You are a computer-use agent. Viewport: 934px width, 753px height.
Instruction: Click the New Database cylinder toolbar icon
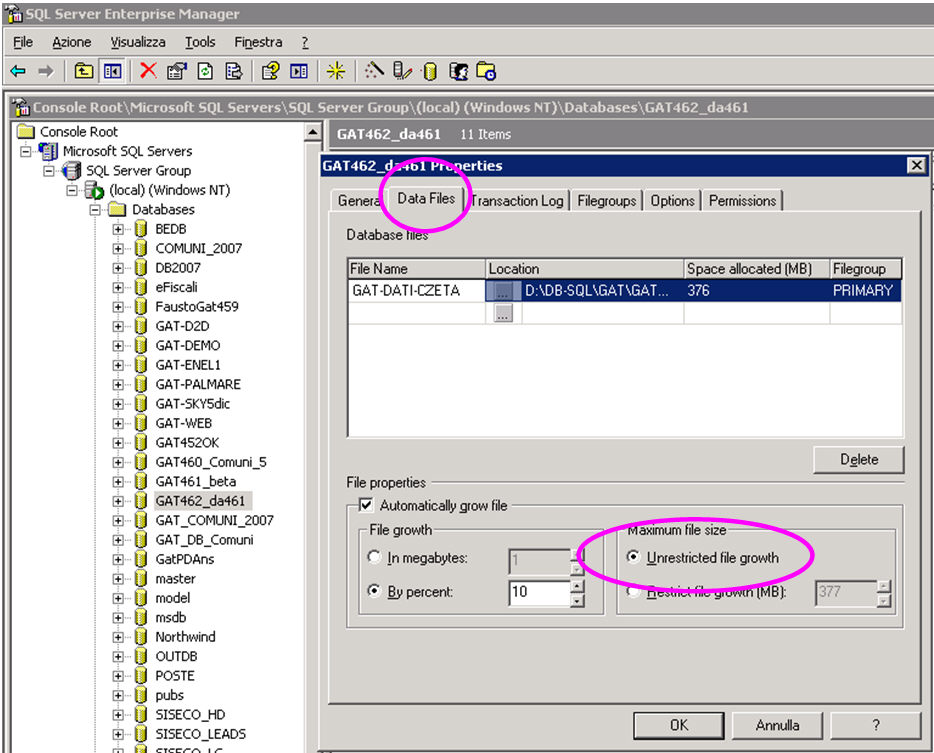point(429,71)
